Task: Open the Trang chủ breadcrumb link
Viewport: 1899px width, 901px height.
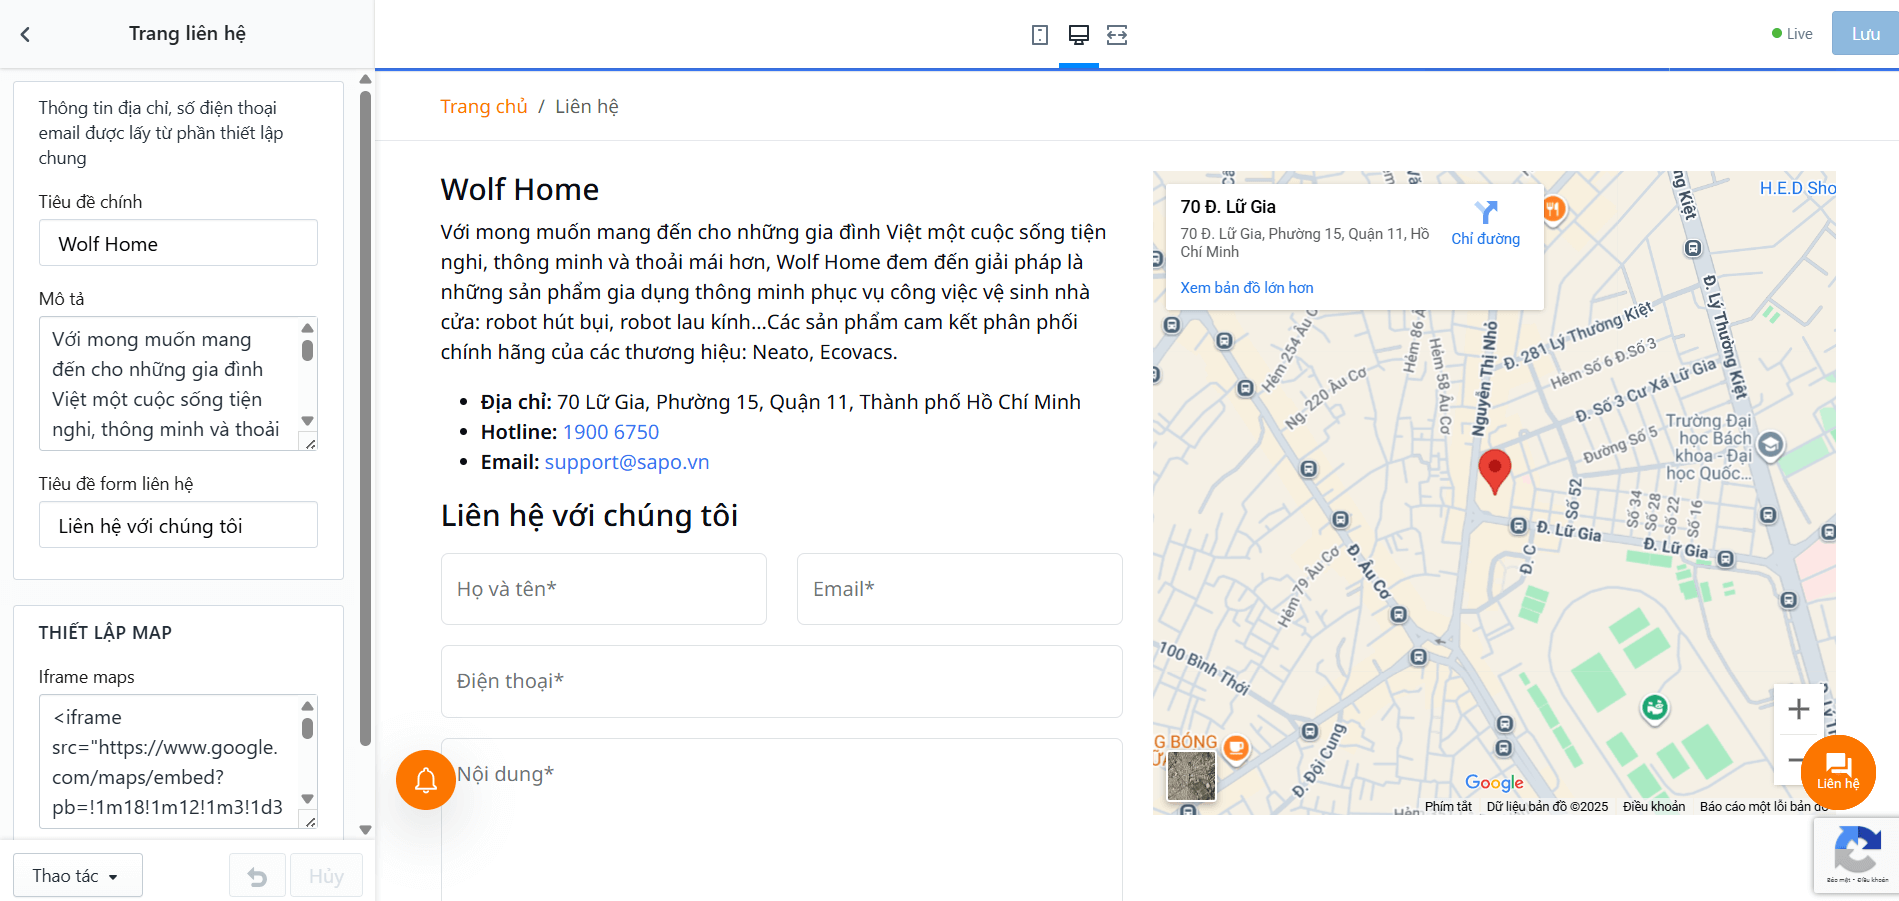Action: [484, 107]
